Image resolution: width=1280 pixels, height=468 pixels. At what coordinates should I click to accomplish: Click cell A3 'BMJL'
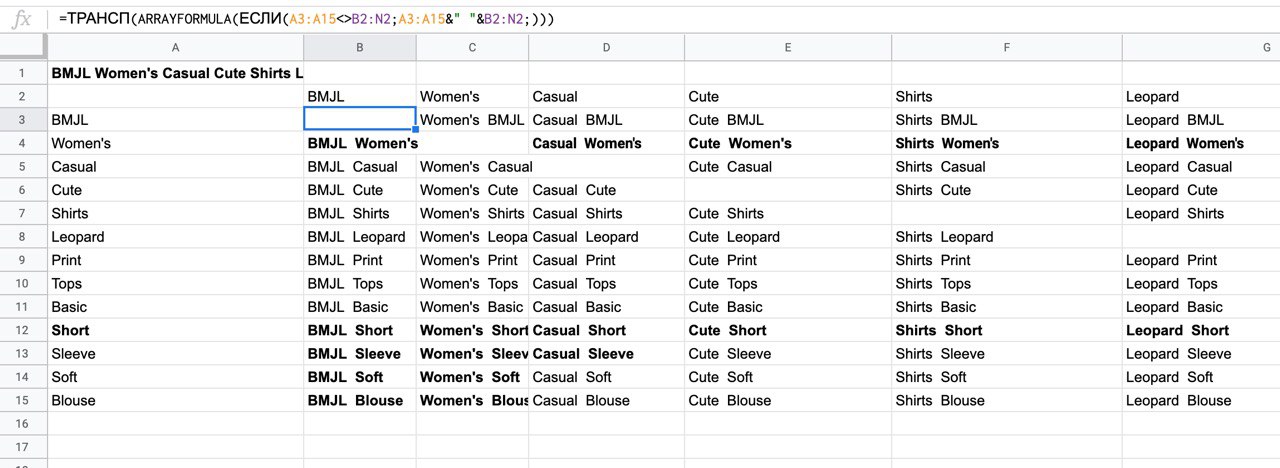pos(175,120)
